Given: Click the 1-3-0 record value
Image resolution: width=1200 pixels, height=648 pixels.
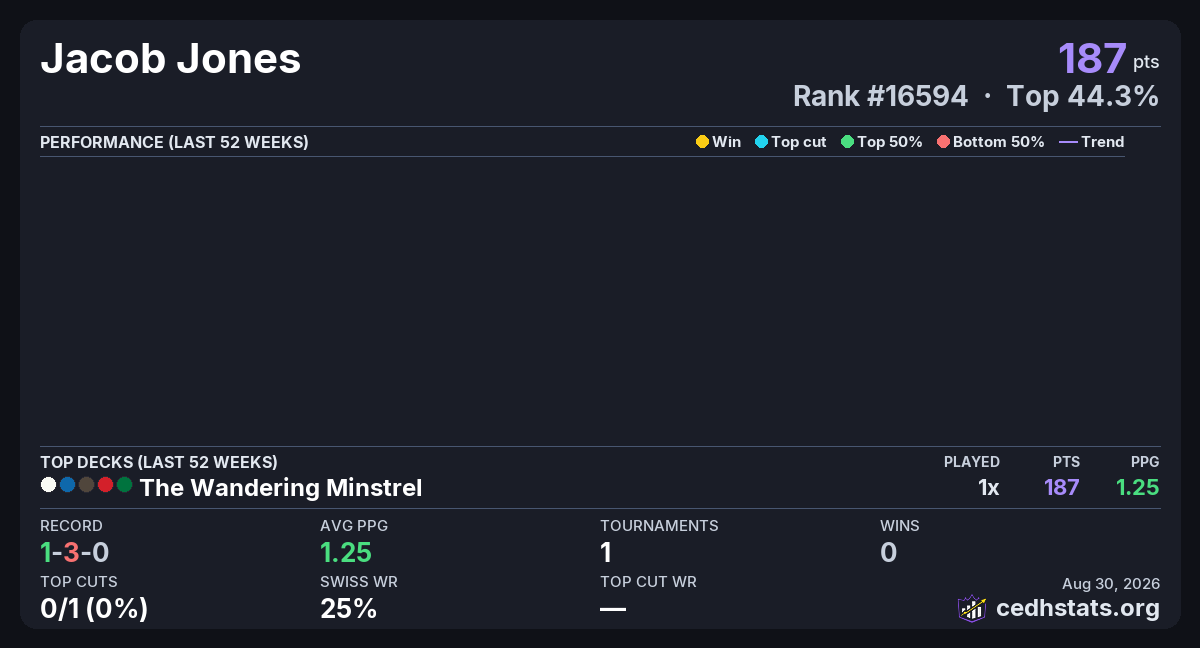Looking at the screenshot, I should (x=74, y=552).
